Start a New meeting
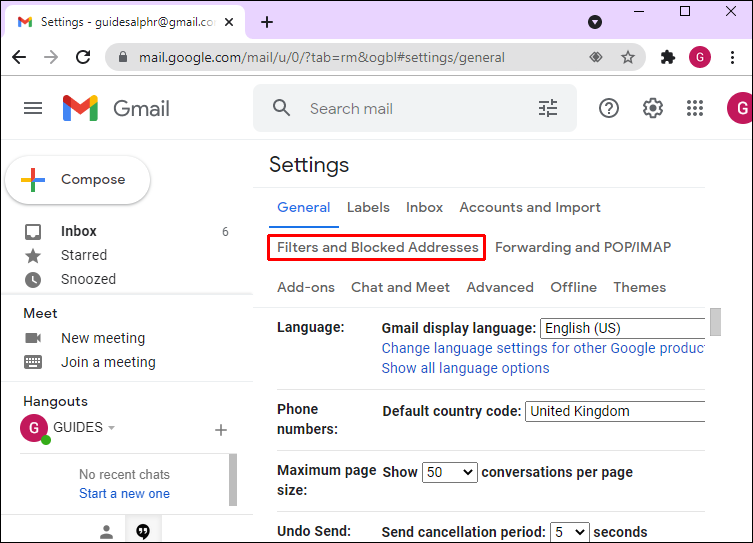 (x=103, y=338)
